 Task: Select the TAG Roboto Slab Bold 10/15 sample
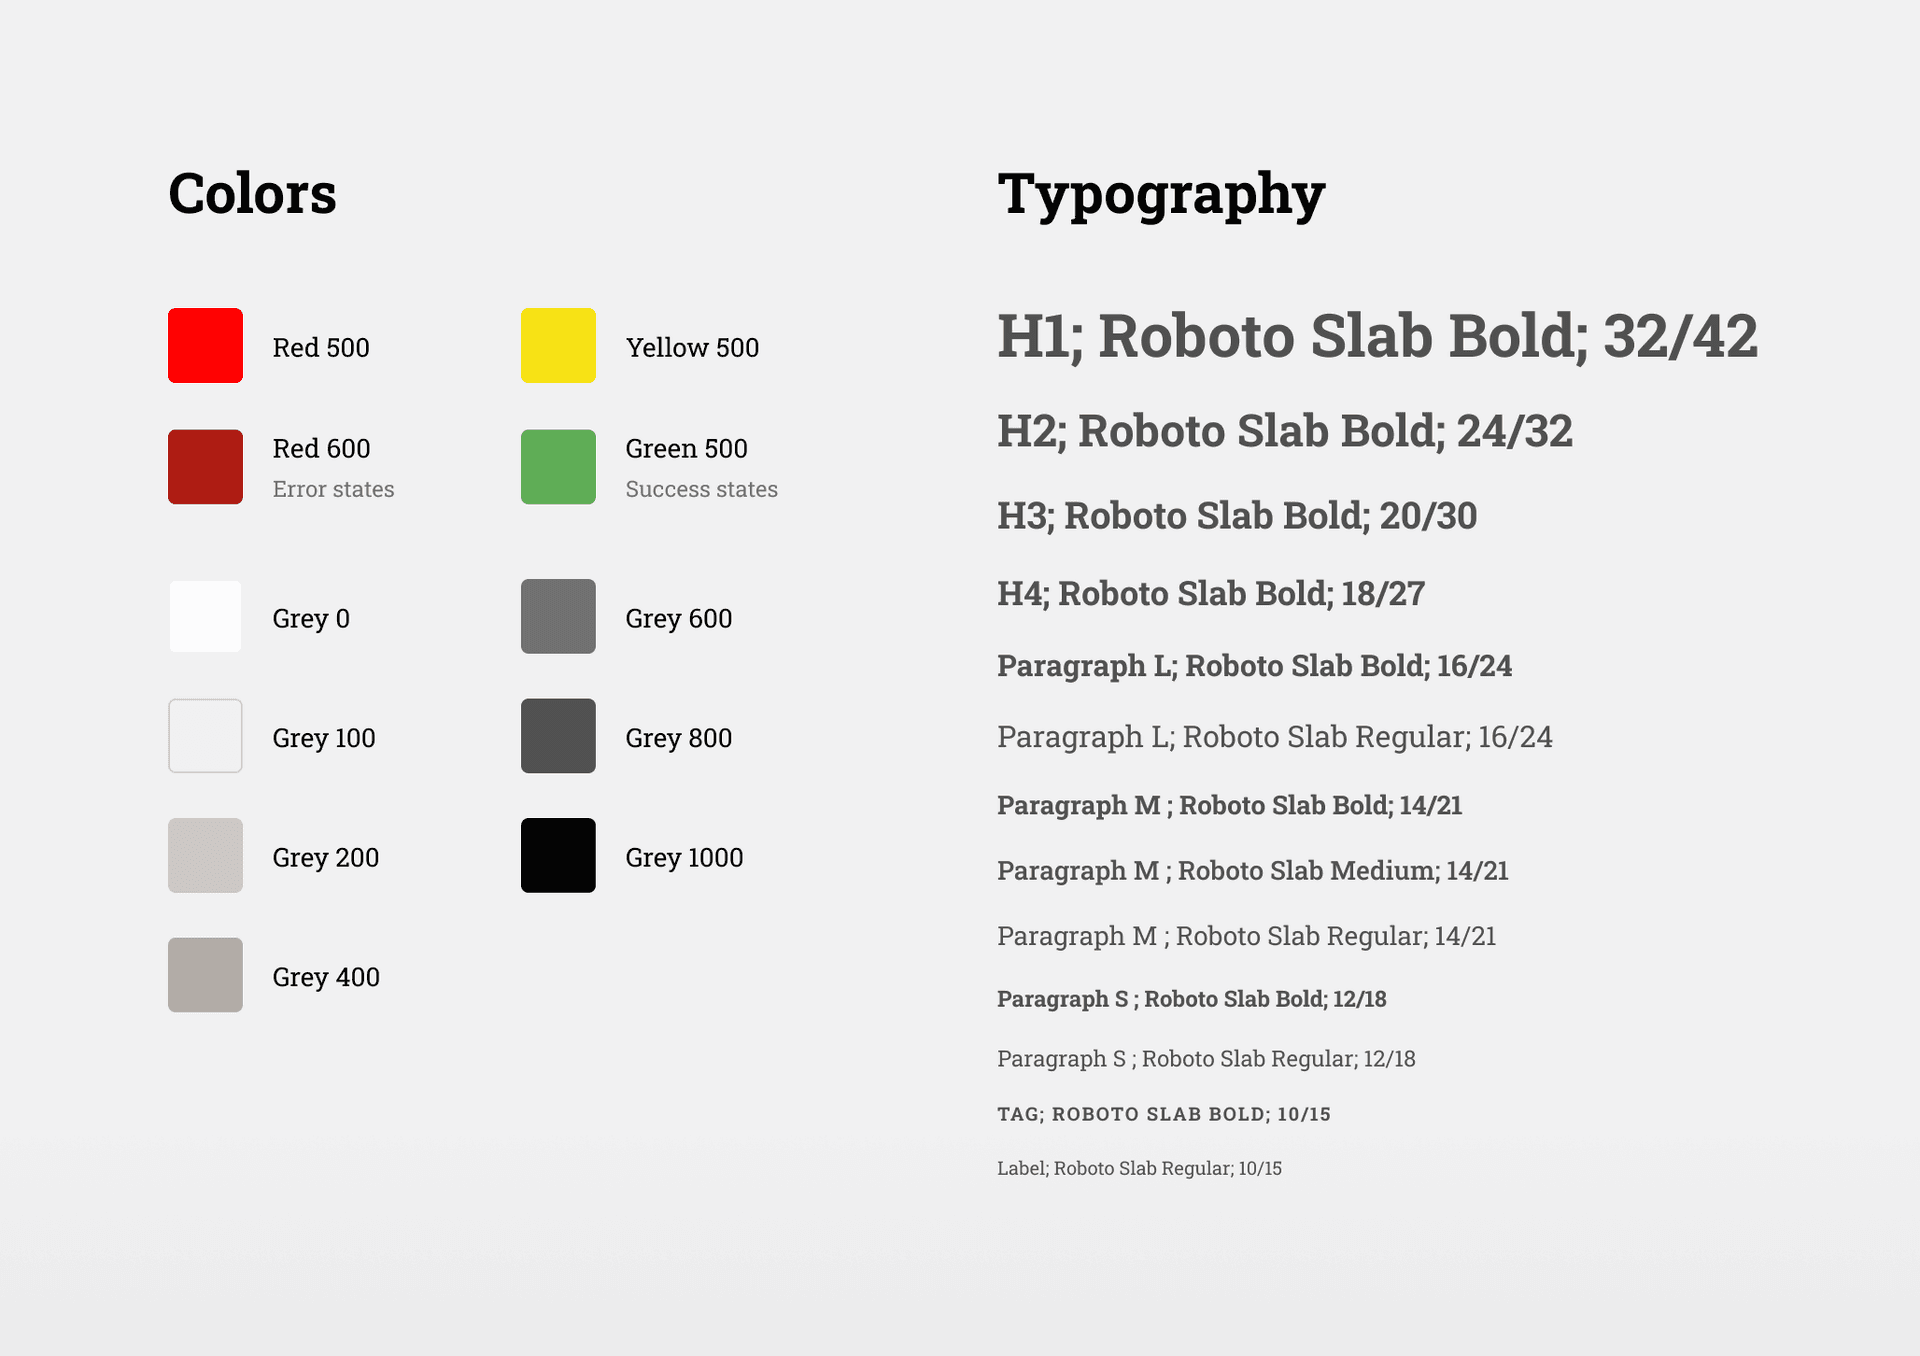point(1164,1114)
